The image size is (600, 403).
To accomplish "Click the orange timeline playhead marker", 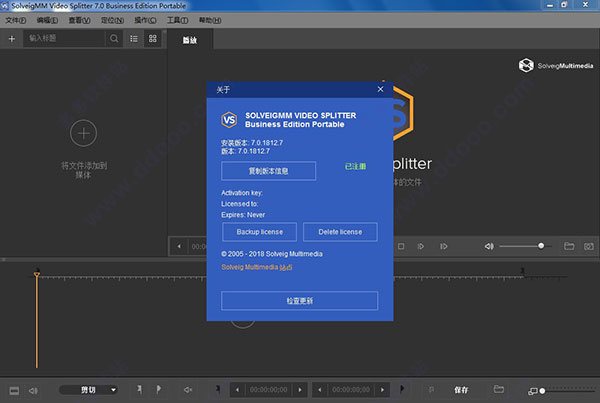I will click(37, 274).
